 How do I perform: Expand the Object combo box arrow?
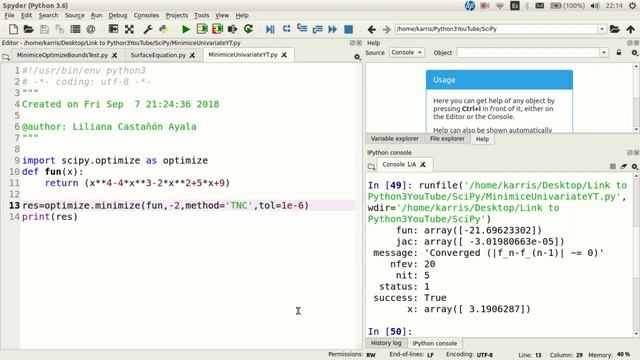tap(604, 52)
